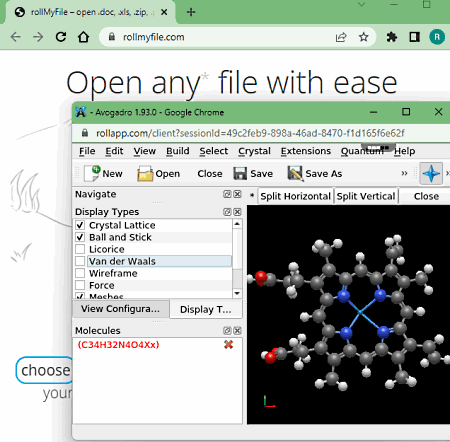Image resolution: width=450 pixels, height=442 pixels.
Task: Open the Chrome profile avatar R
Action: (x=437, y=37)
